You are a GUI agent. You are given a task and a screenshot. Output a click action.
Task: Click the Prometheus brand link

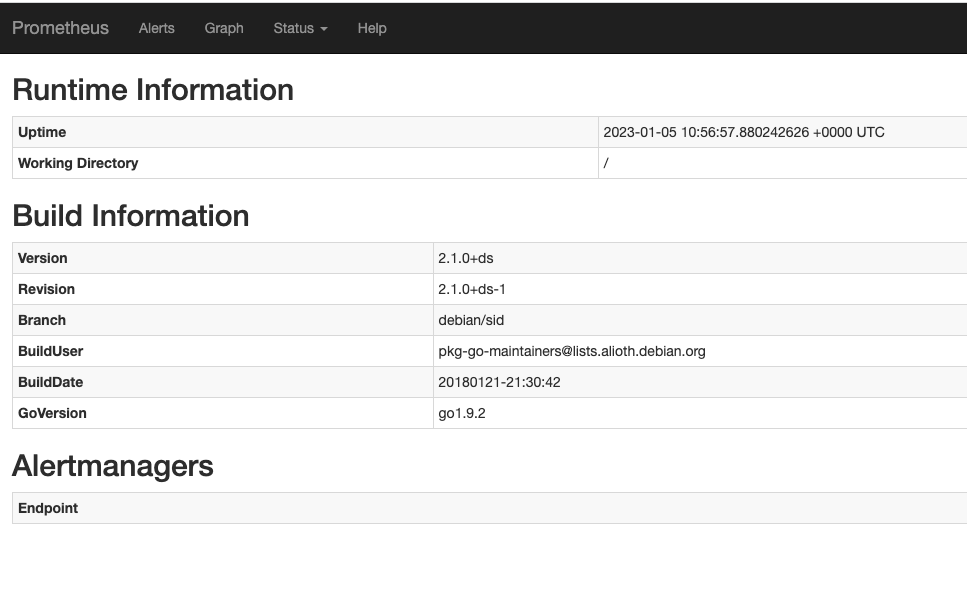click(60, 28)
